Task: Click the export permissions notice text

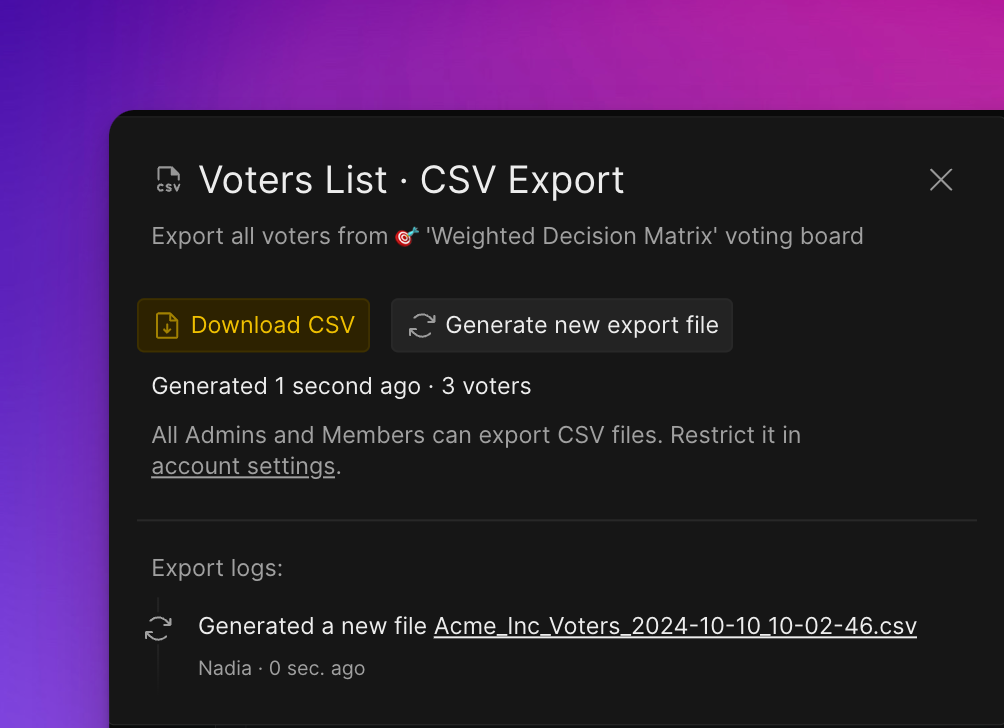Action: click(x=476, y=435)
